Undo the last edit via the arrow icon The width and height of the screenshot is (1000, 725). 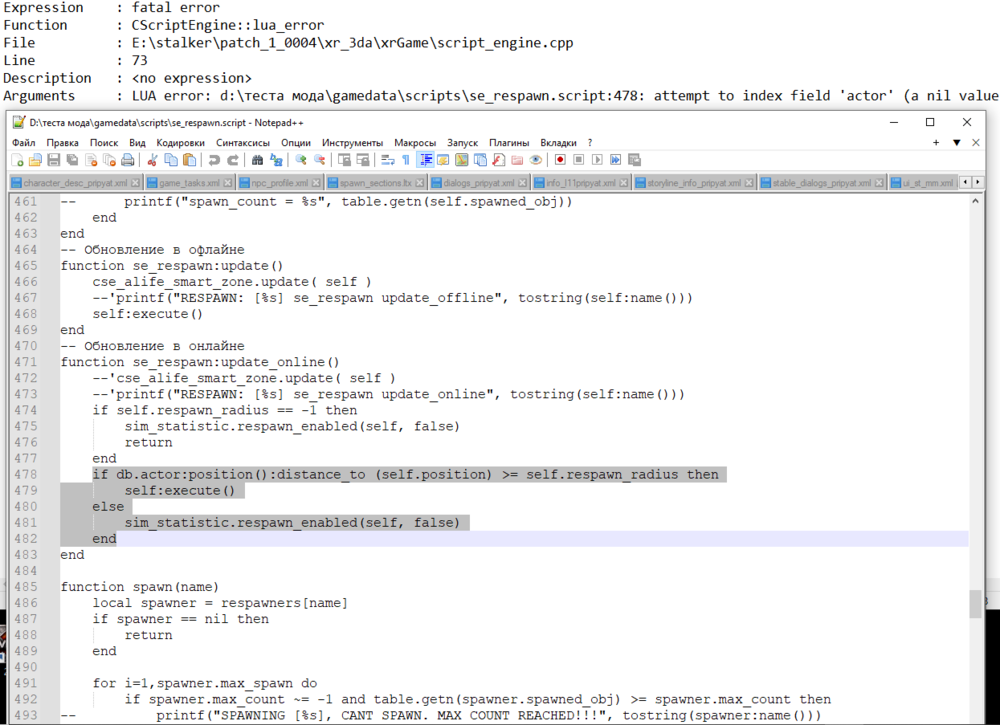[x=213, y=160]
